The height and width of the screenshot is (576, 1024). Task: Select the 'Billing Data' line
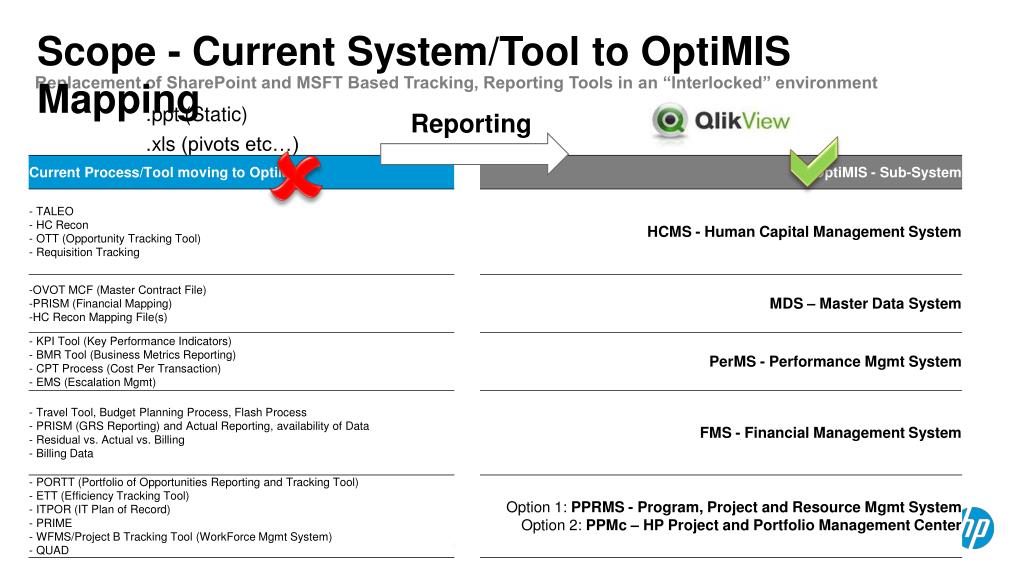[x=61, y=453]
